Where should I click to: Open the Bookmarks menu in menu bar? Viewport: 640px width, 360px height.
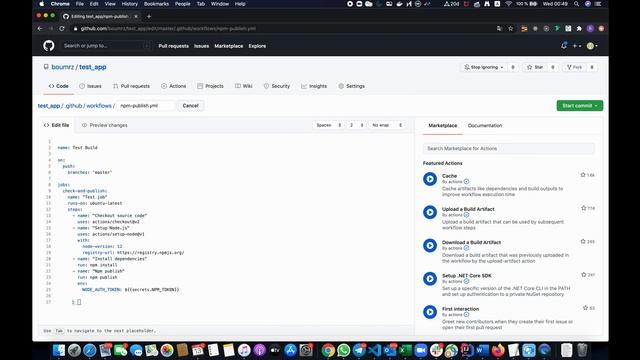tap(156, 4)
